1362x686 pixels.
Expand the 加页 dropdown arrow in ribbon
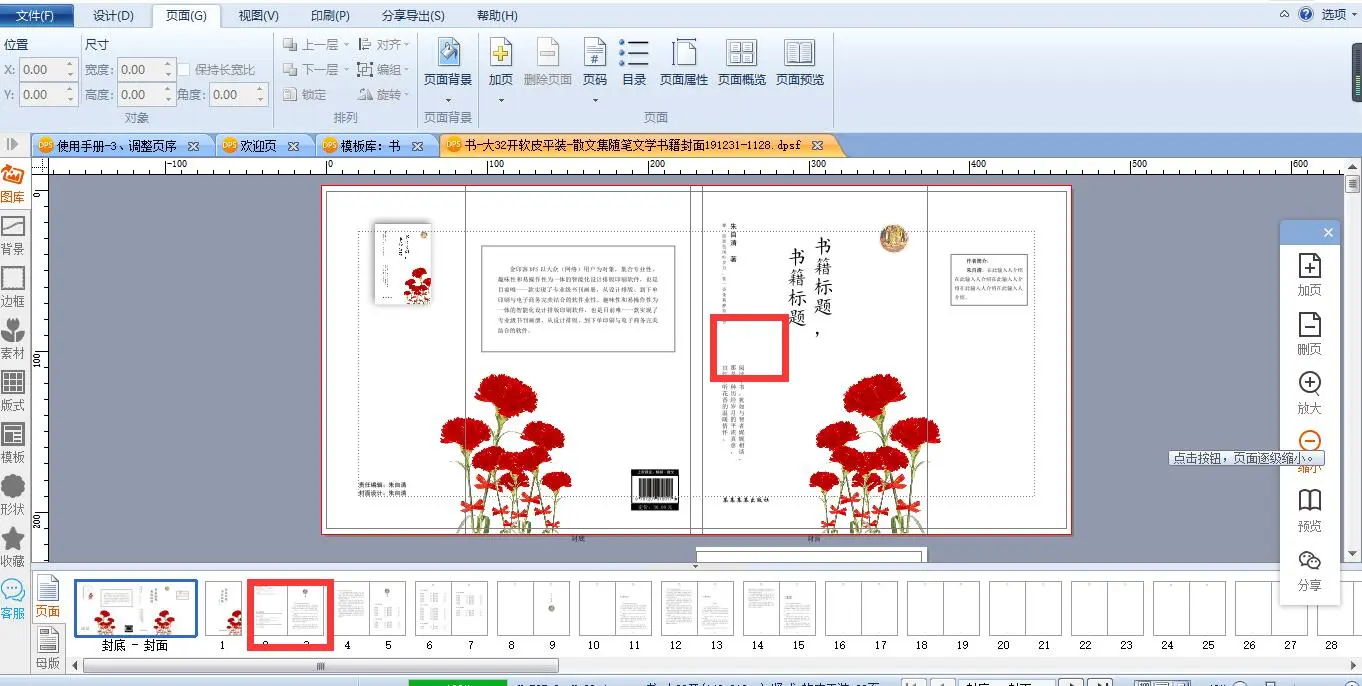501,99
